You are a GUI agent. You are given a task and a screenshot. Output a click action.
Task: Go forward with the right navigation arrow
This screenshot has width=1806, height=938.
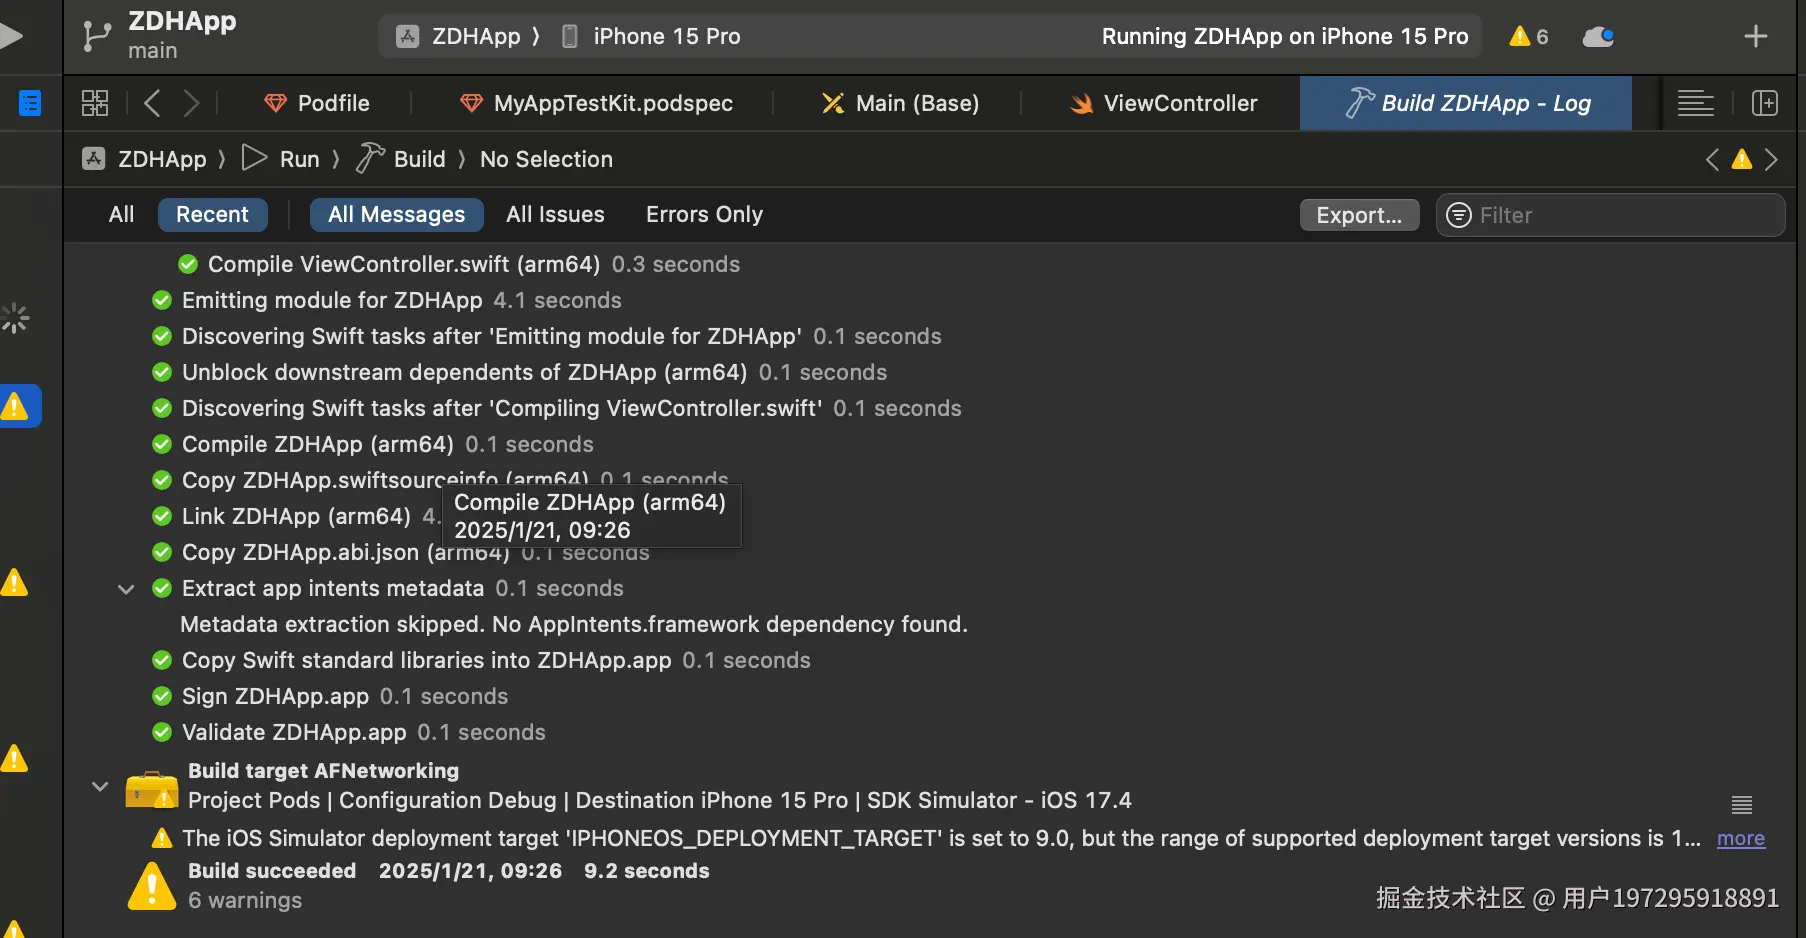pos(191,103)
